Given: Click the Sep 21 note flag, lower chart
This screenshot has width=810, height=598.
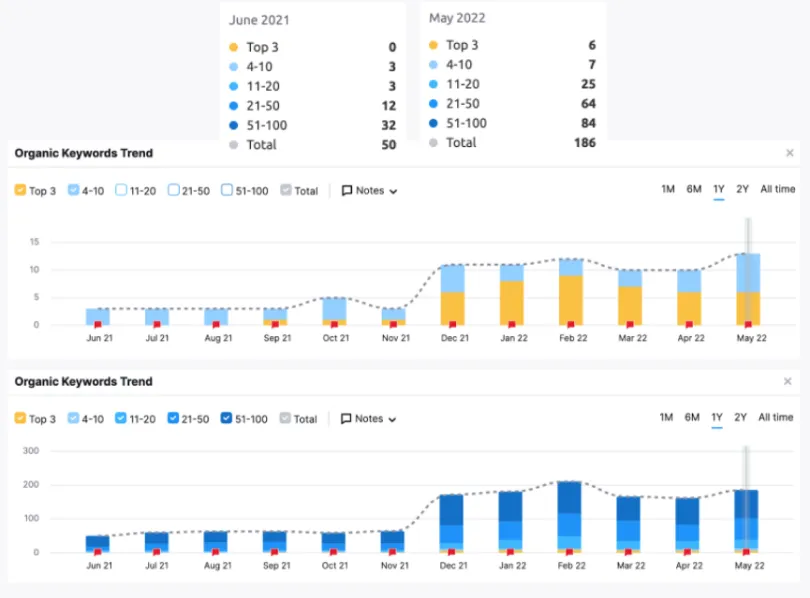Looking at the screenshot, I should click(x=274, y=553).
